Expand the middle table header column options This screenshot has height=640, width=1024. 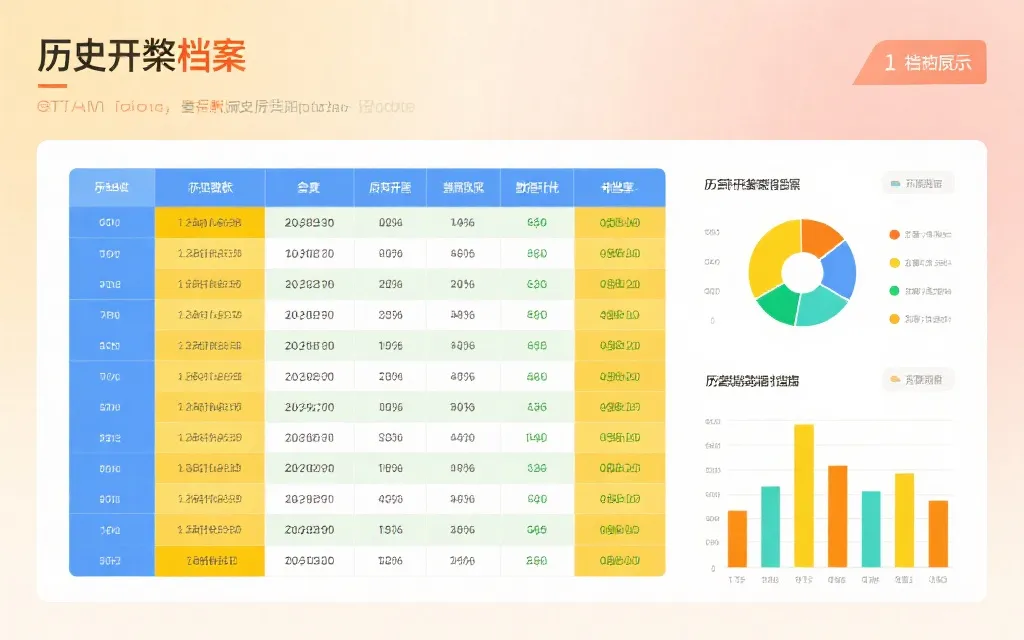pos(390,188)
